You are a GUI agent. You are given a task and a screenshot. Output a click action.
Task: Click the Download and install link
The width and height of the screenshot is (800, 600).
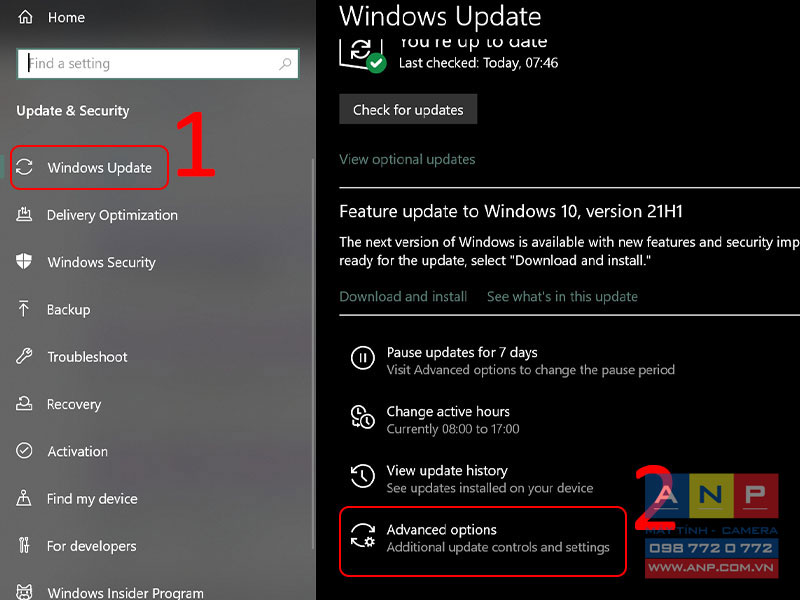point(403,296)
